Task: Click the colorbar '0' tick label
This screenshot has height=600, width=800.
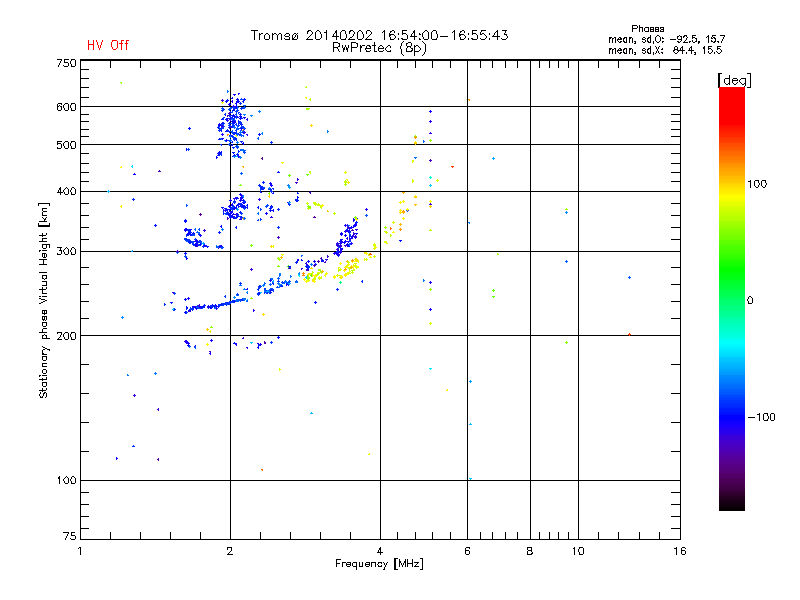Action: click(750, 301)
